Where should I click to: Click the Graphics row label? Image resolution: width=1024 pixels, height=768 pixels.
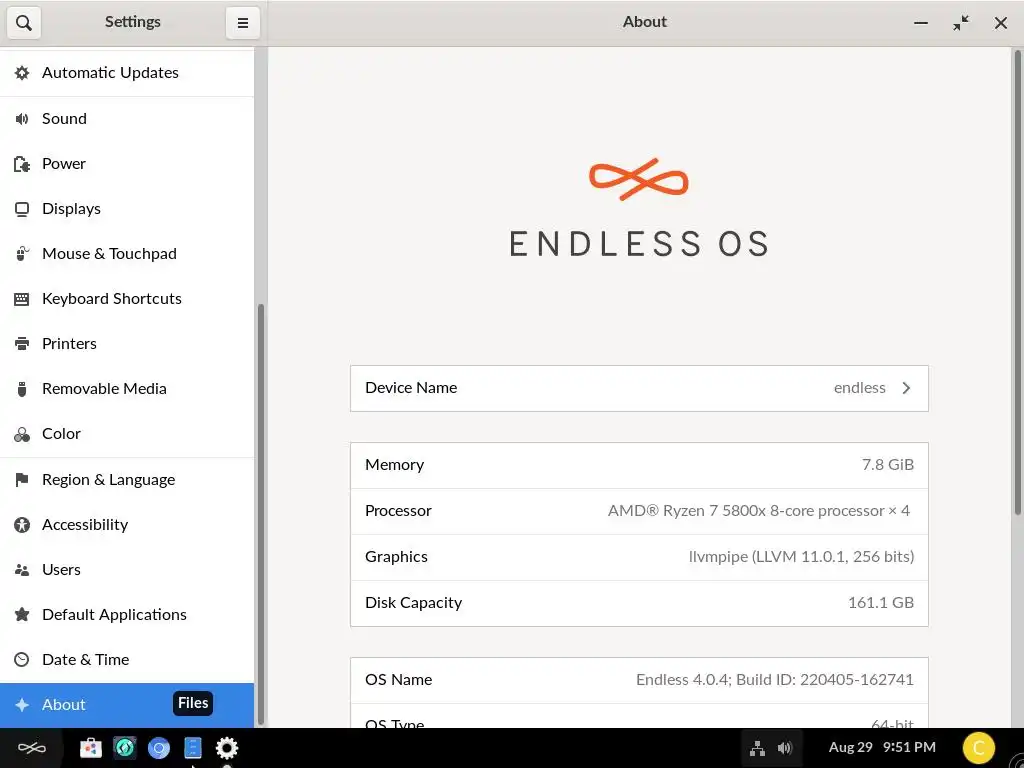tap(396, 556)
